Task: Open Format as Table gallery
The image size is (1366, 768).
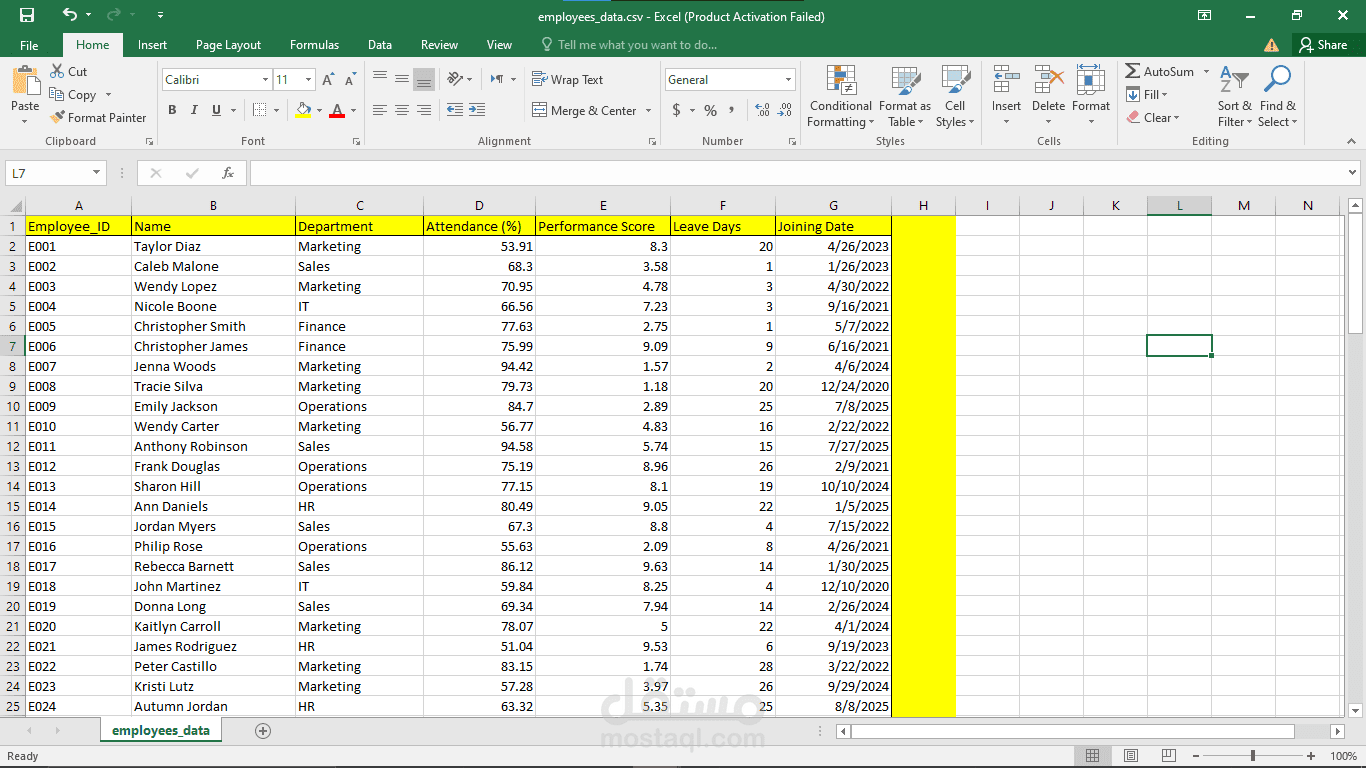Action: tap(905, 96)
